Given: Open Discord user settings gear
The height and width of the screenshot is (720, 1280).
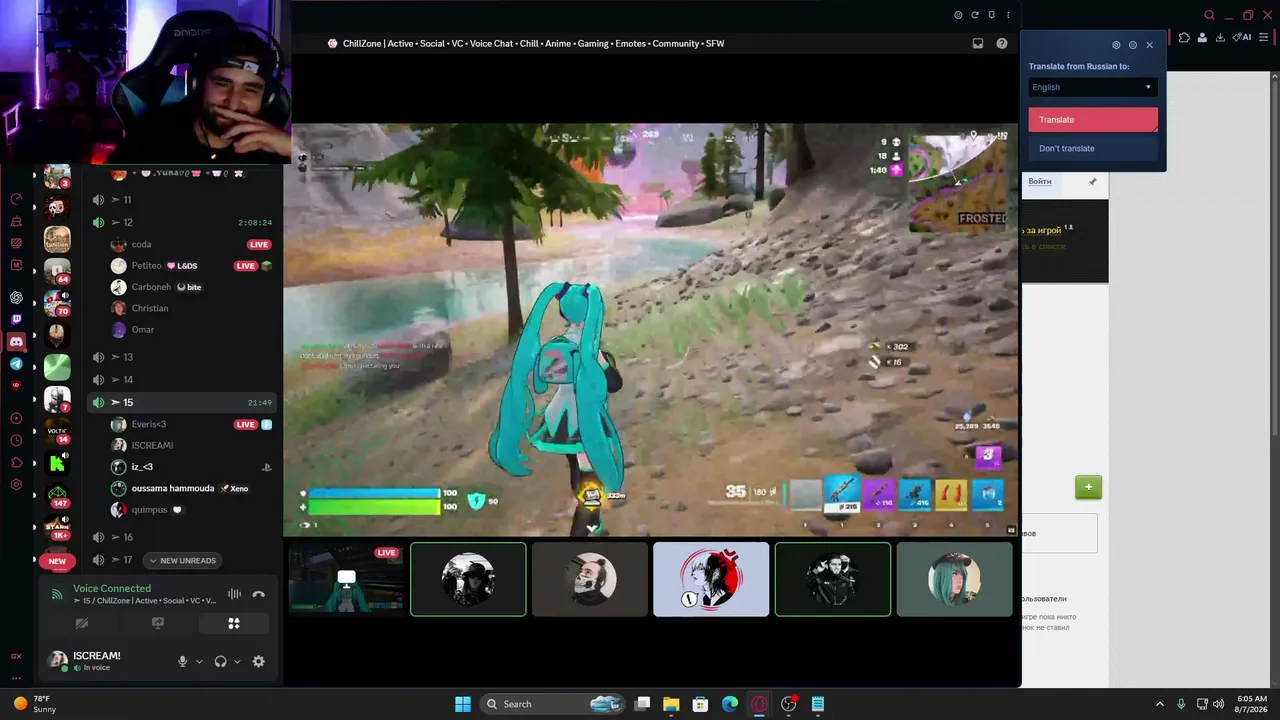Looking at the screenshot, I should pos(259,661).
